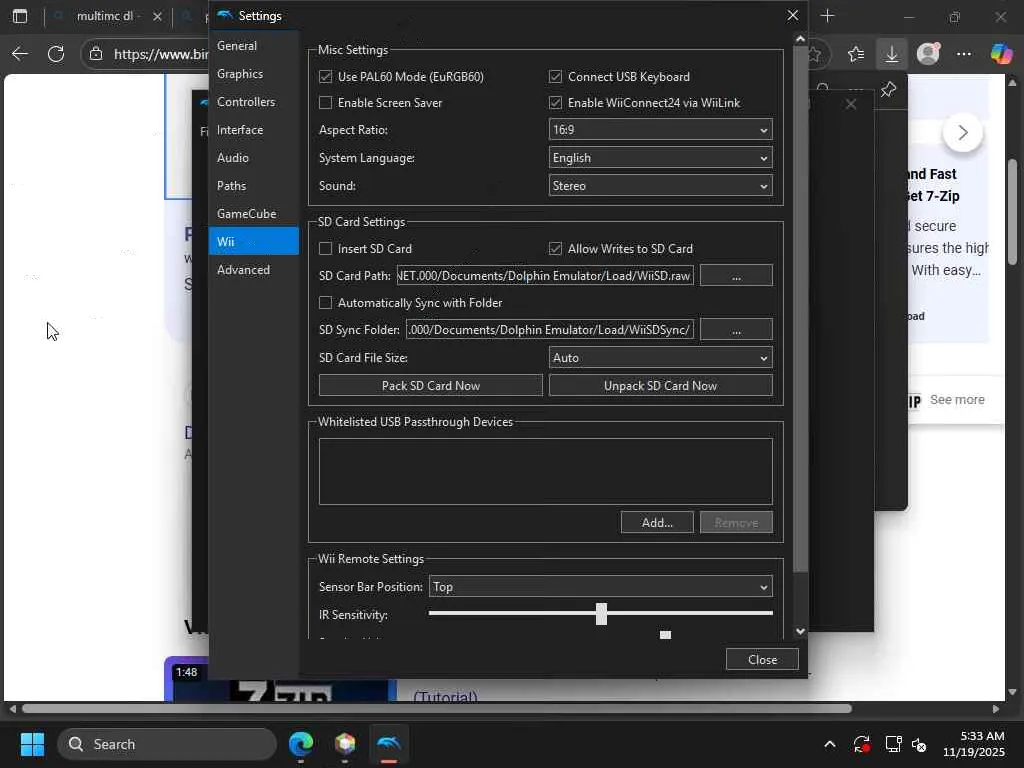
Task: Click Settings dialog scroll up arrow
Action: pos(801,39)
